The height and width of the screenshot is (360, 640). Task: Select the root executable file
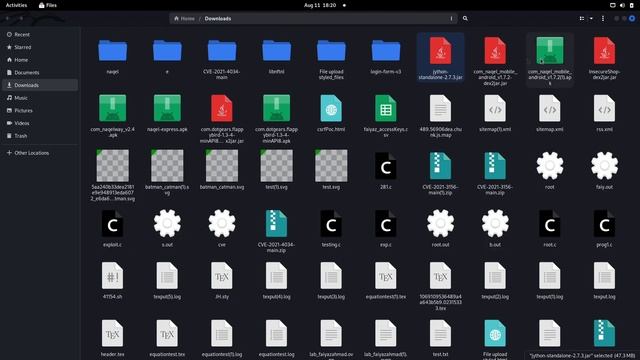(x=550, y=171)
